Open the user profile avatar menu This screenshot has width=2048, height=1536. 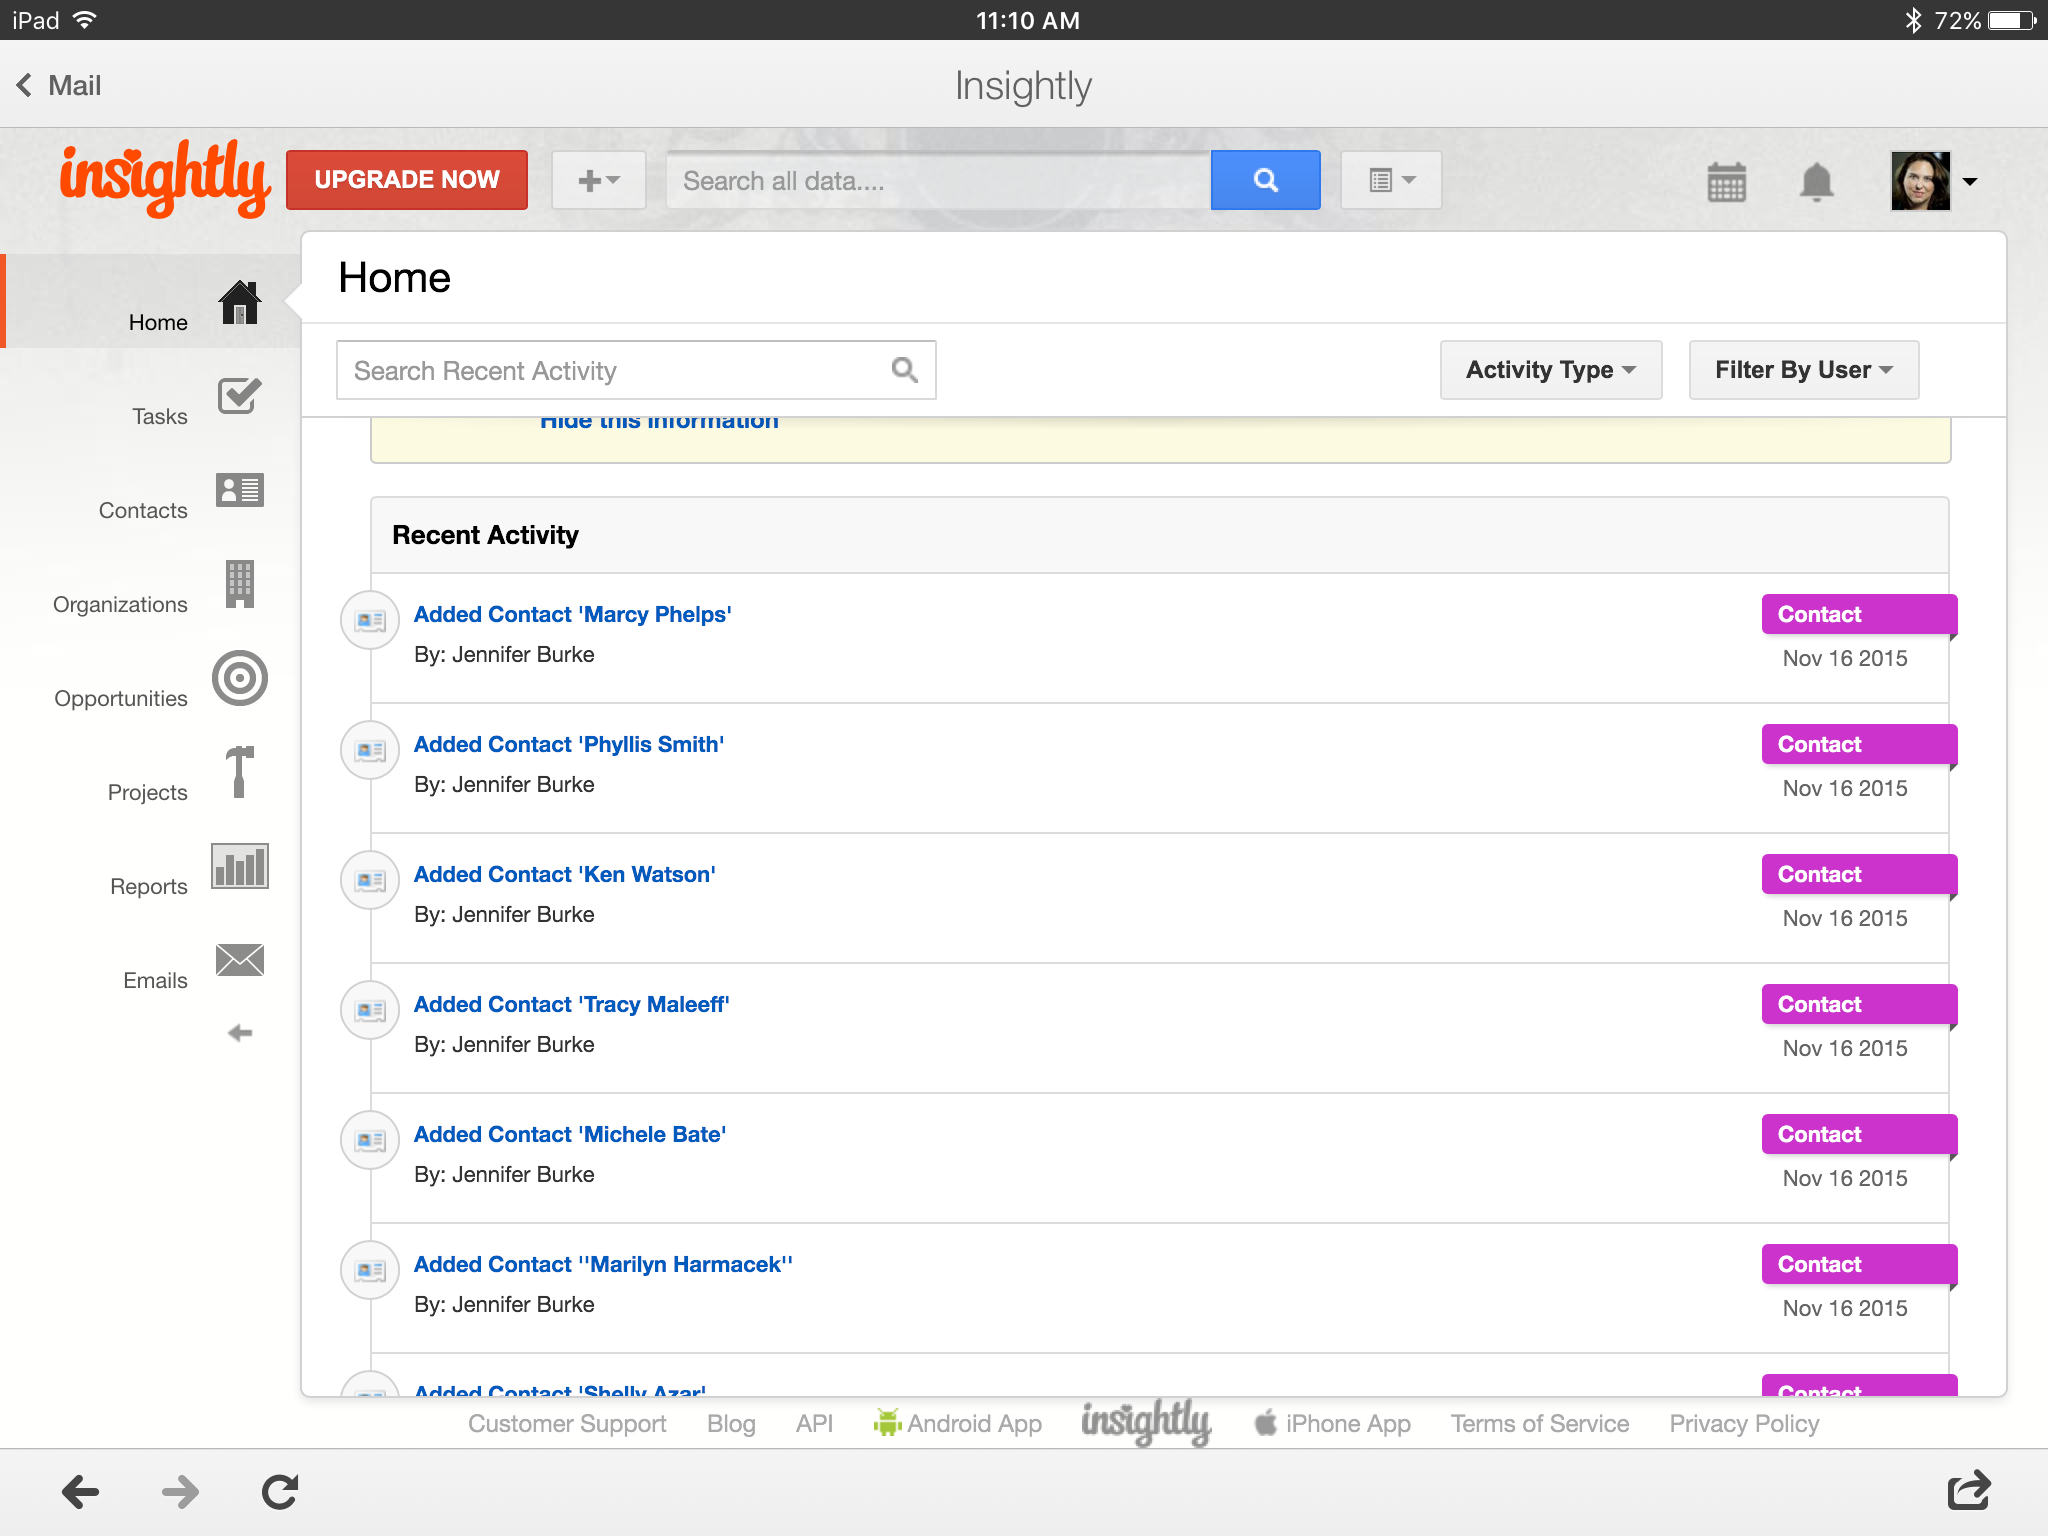pyautogui.click(x=1934, y=181)
